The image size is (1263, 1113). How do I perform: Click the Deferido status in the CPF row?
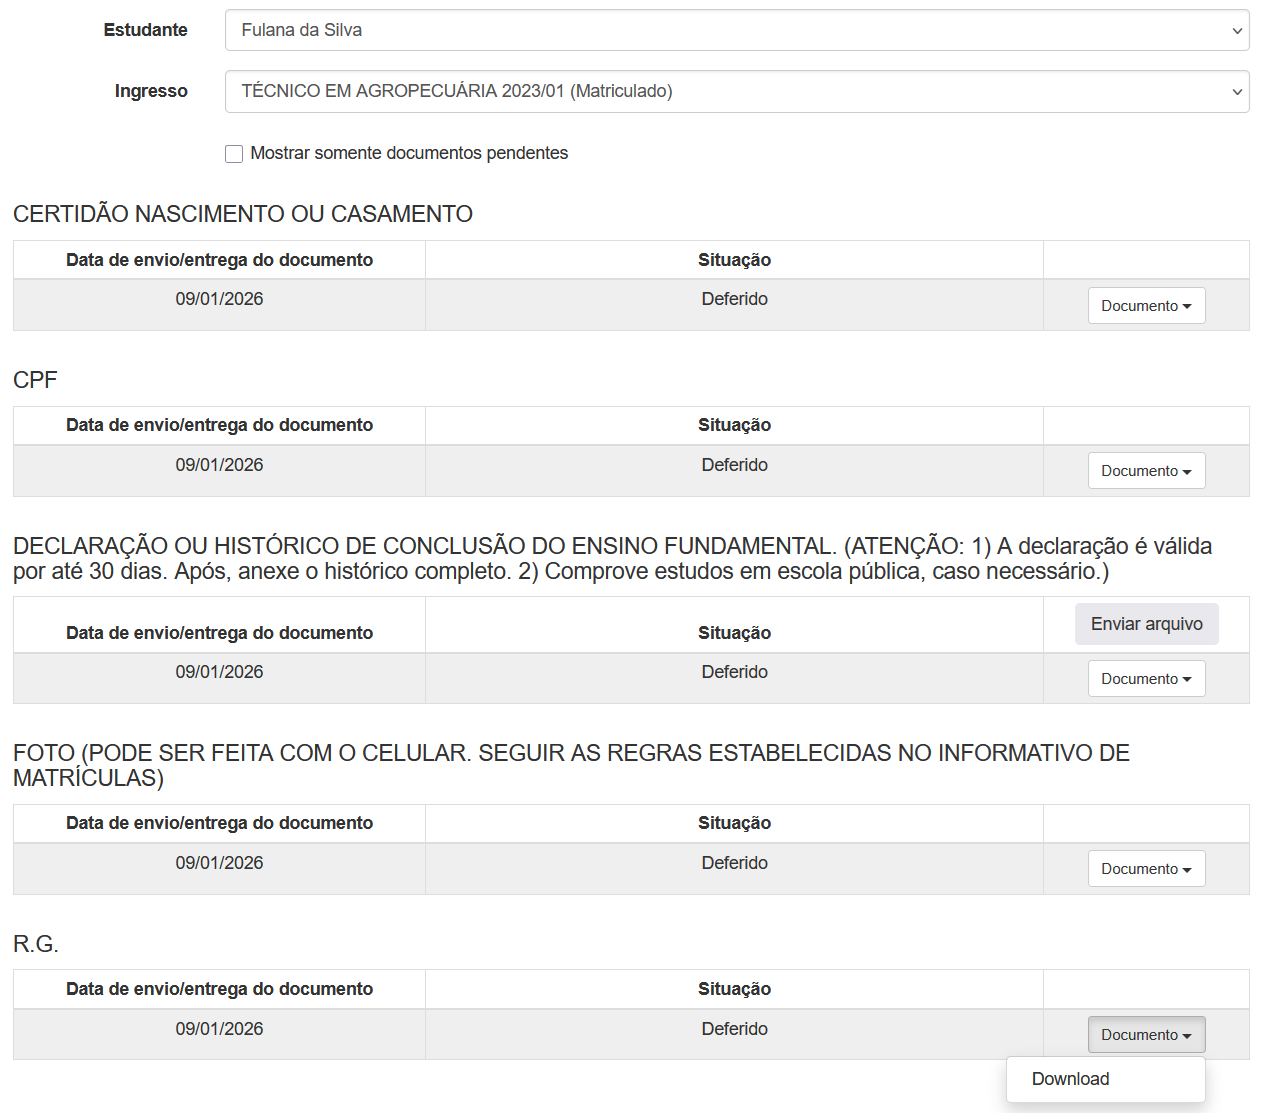click(735, 464)
